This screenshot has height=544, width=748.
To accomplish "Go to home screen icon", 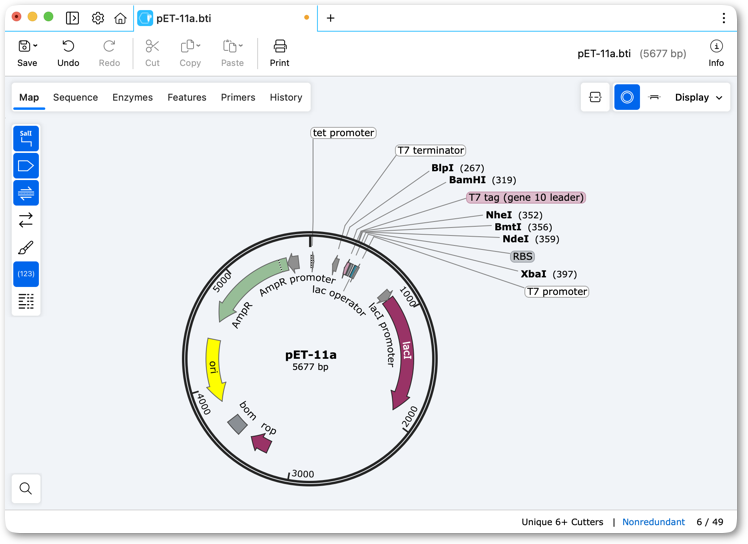I will coord(120,18).
